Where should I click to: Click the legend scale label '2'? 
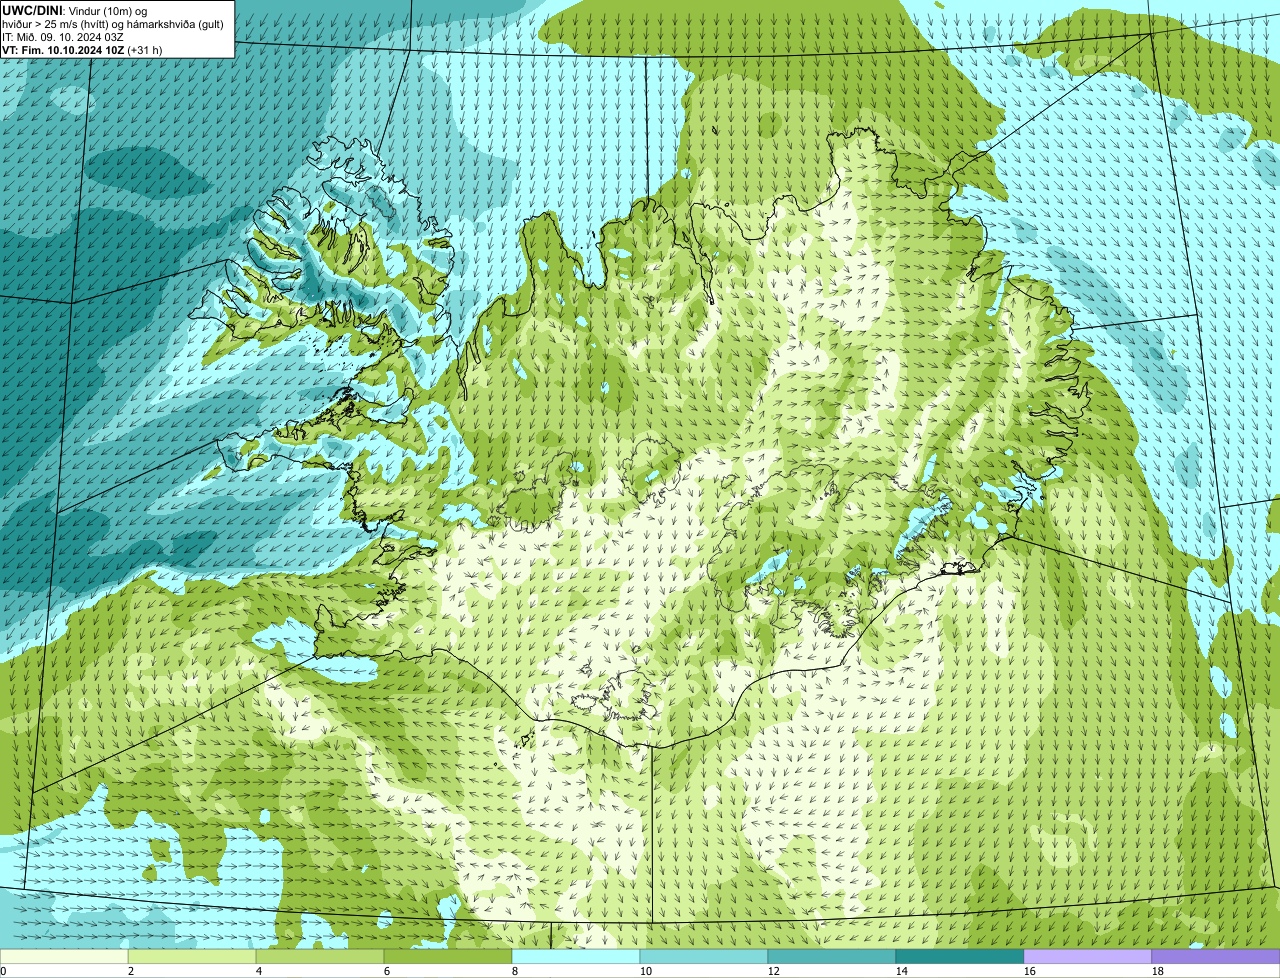point(131,971)
